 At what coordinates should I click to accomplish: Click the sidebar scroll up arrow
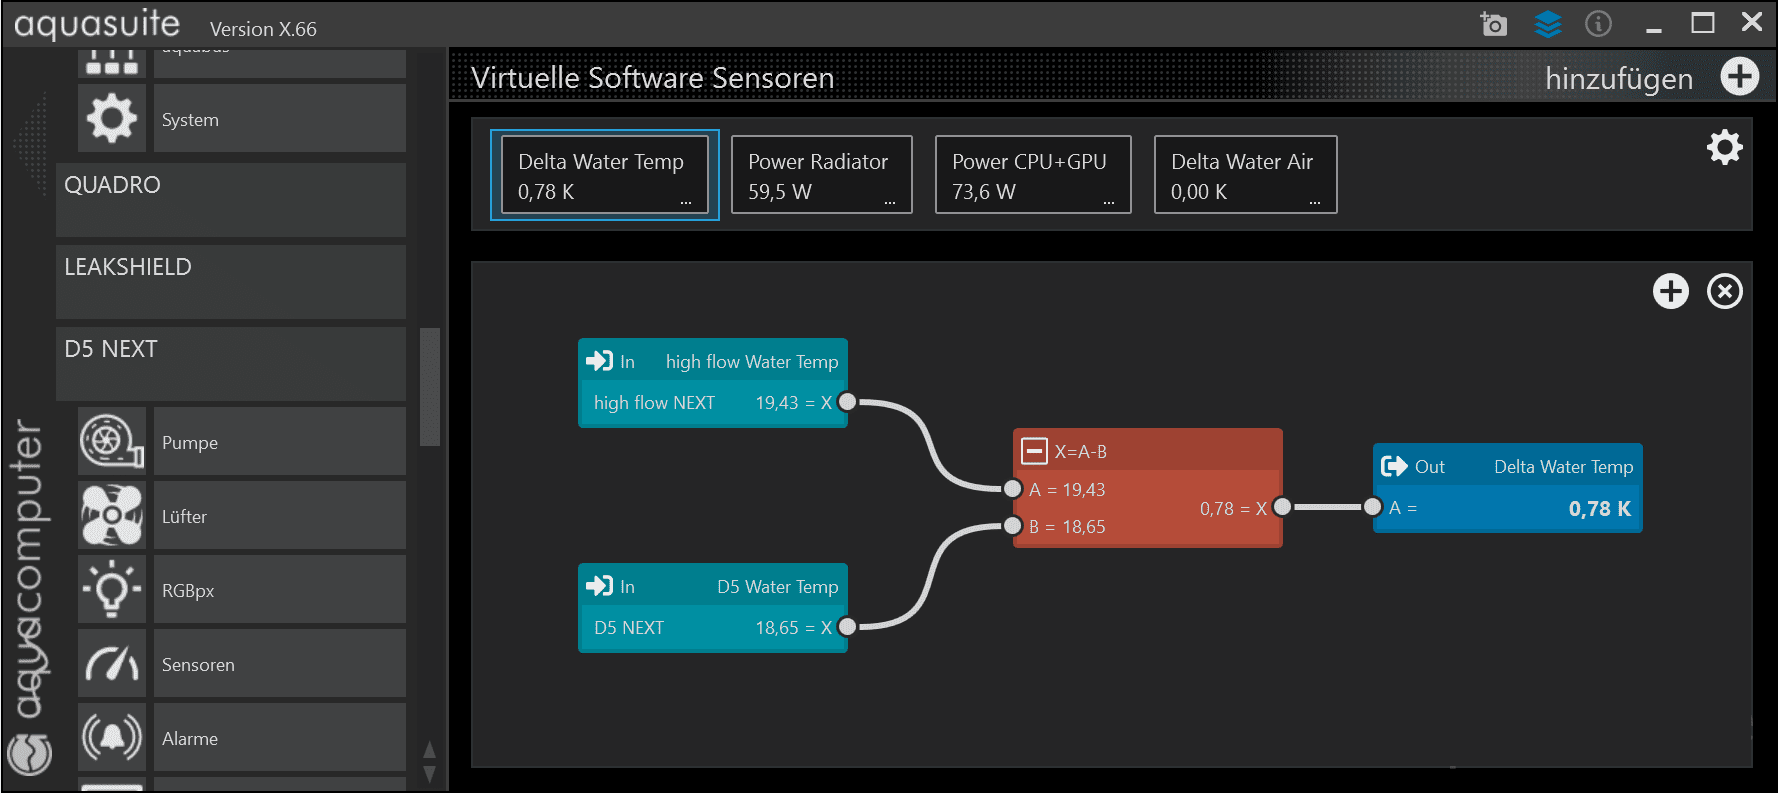pyautogui.click(x=430, y=749)
